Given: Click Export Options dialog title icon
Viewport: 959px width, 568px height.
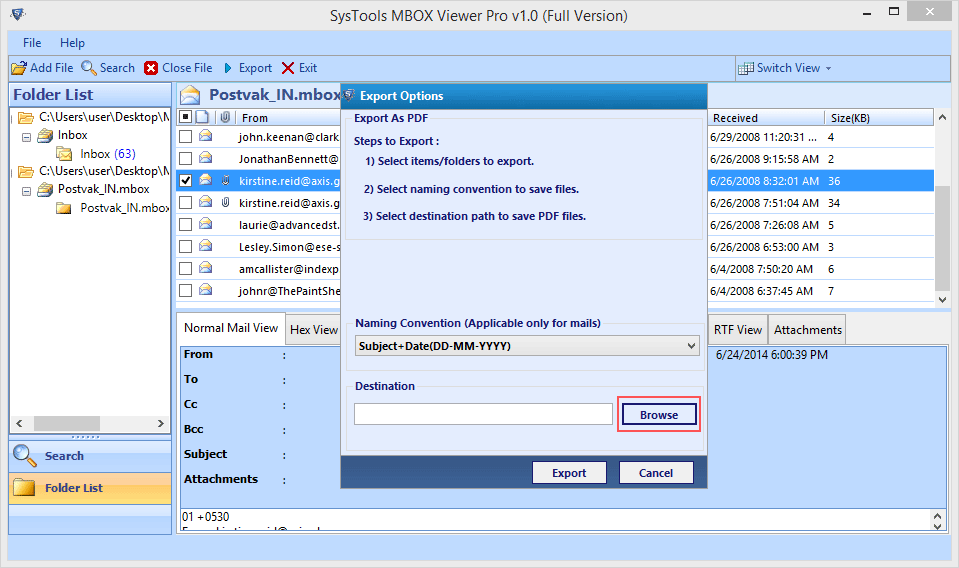Looking at the screenshot, I should (x=349, y=95).
